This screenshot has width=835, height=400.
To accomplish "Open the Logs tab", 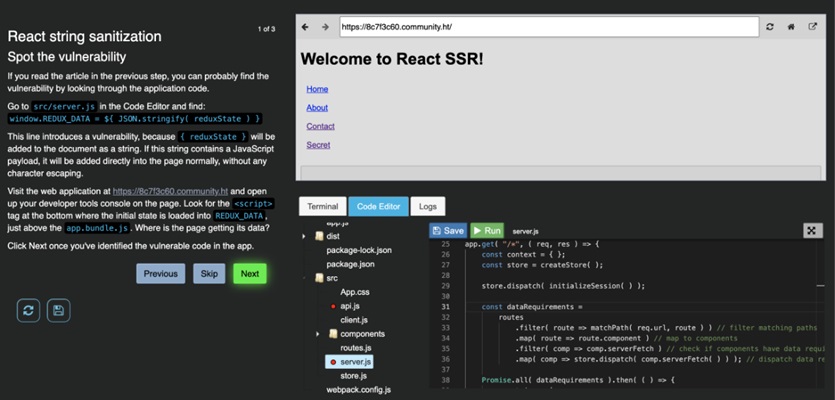I will (428, 207).
